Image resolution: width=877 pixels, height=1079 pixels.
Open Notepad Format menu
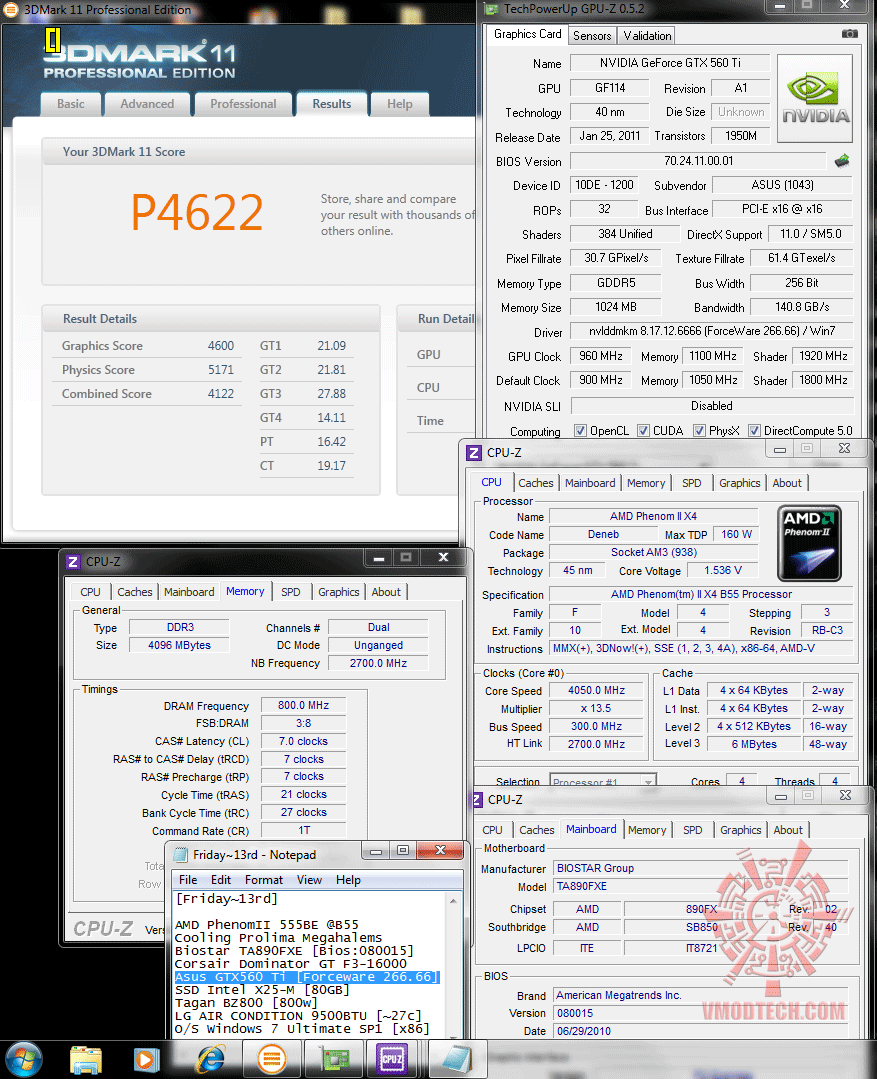pyautogui.click(x=264, y=880)
